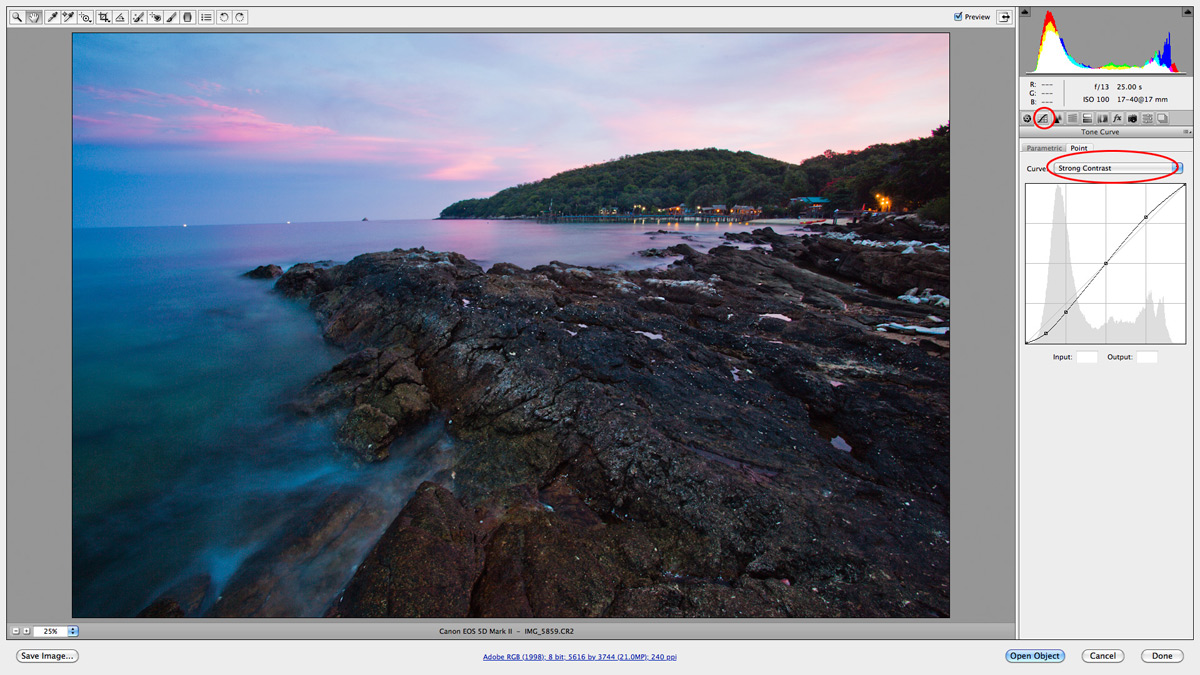Open the Camera Calibration panel

1132,118
